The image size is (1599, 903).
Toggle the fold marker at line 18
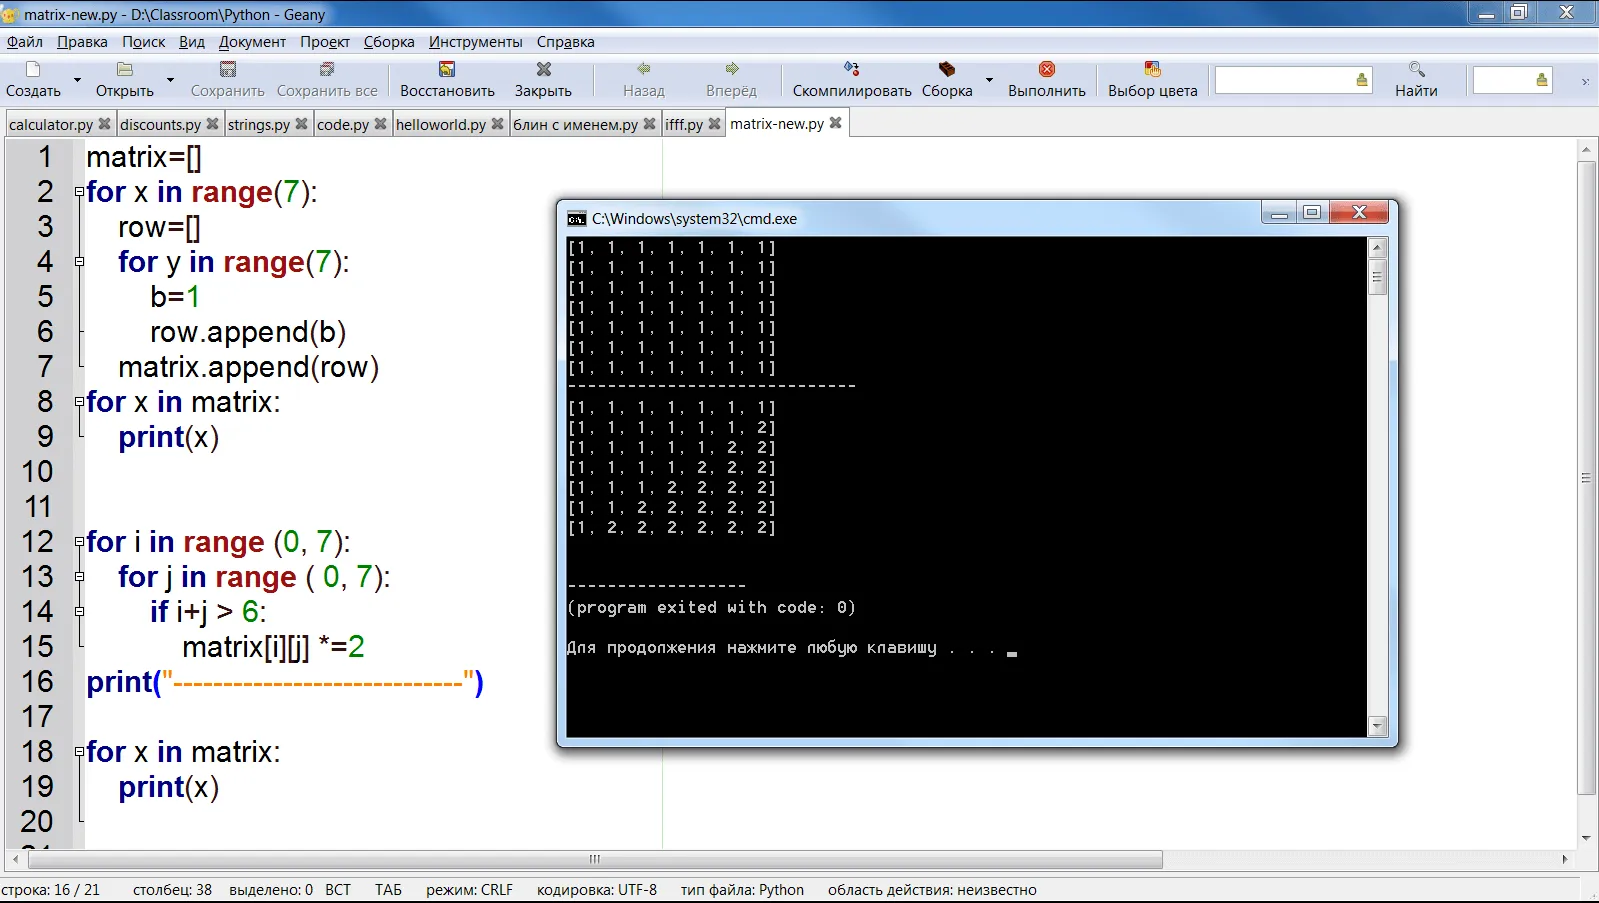coord(79,752)
